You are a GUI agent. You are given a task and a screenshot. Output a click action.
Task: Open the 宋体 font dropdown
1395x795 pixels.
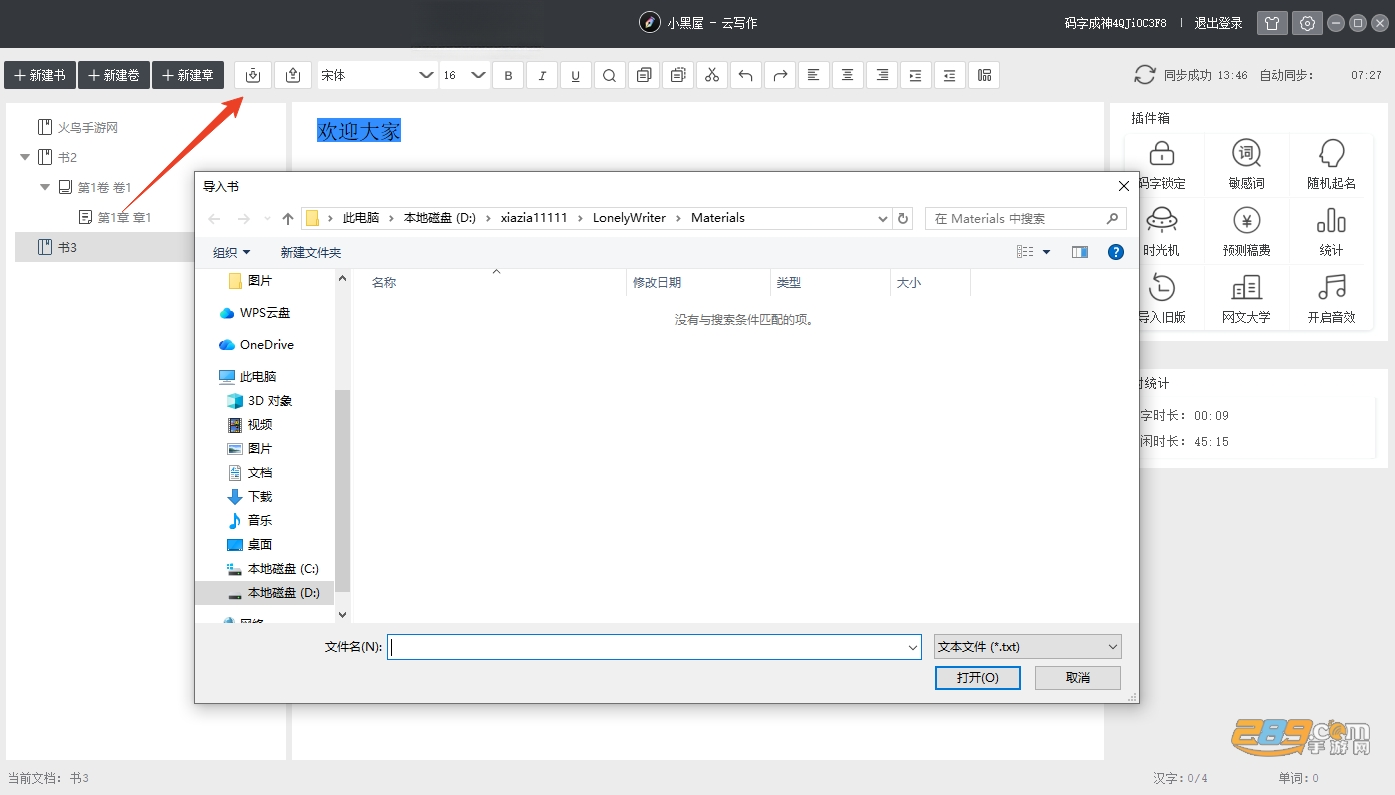377,75
